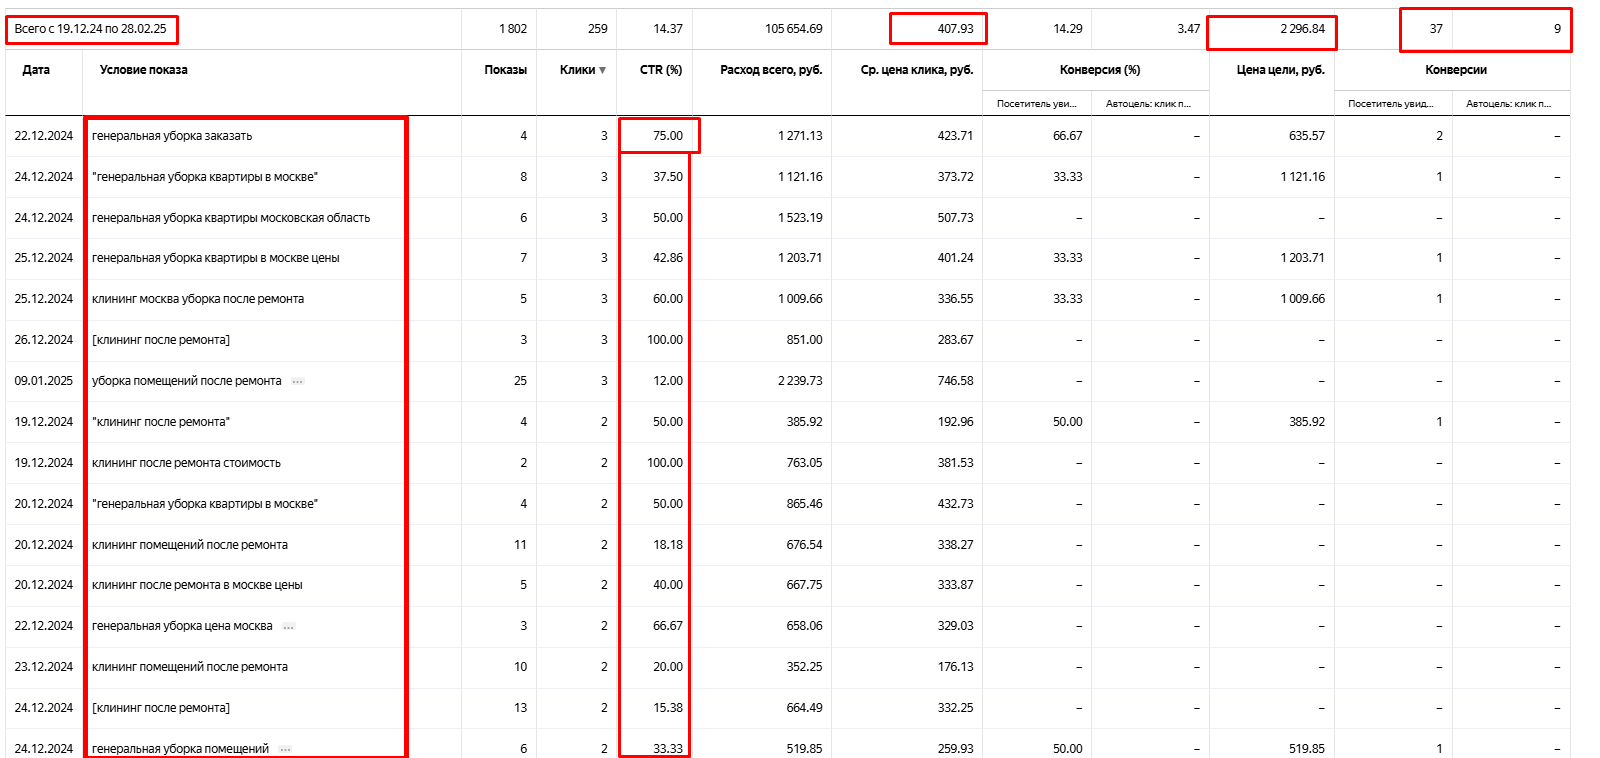The image size is (1600, 758).
Task: Open keyword 'клининг после ремонта стоимость'
Action: click(186, 463)
